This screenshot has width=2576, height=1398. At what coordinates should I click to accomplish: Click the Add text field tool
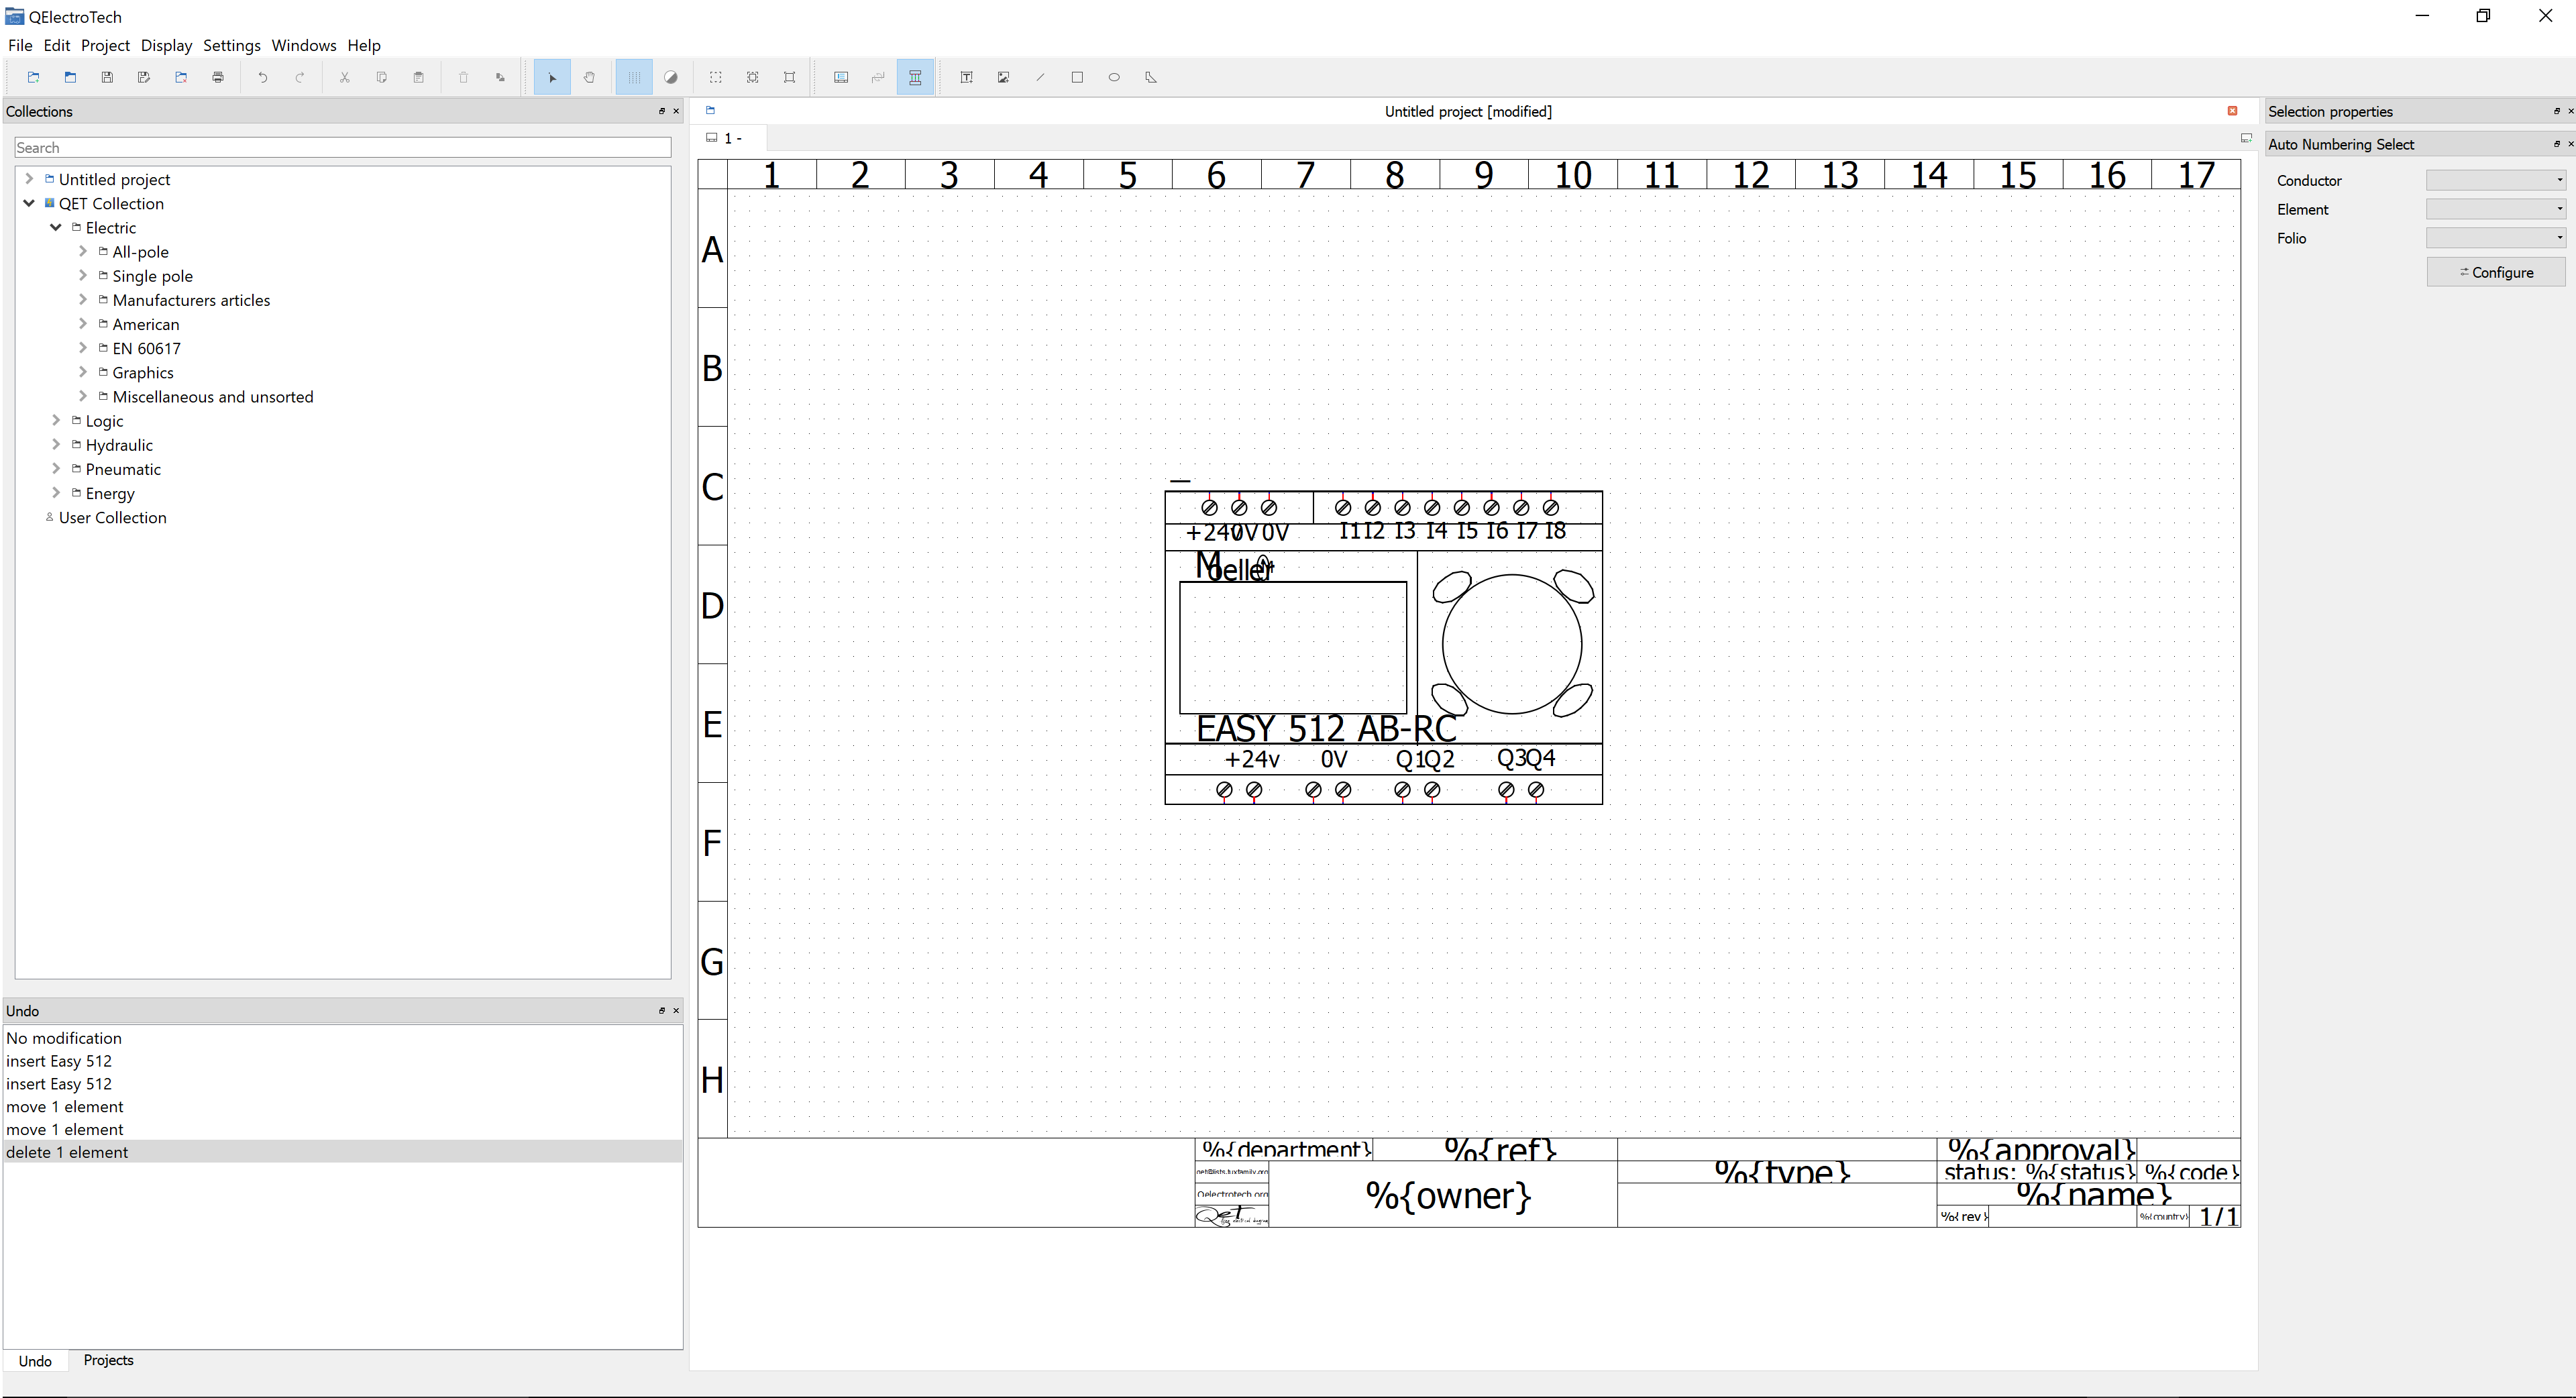pos(966,77)
